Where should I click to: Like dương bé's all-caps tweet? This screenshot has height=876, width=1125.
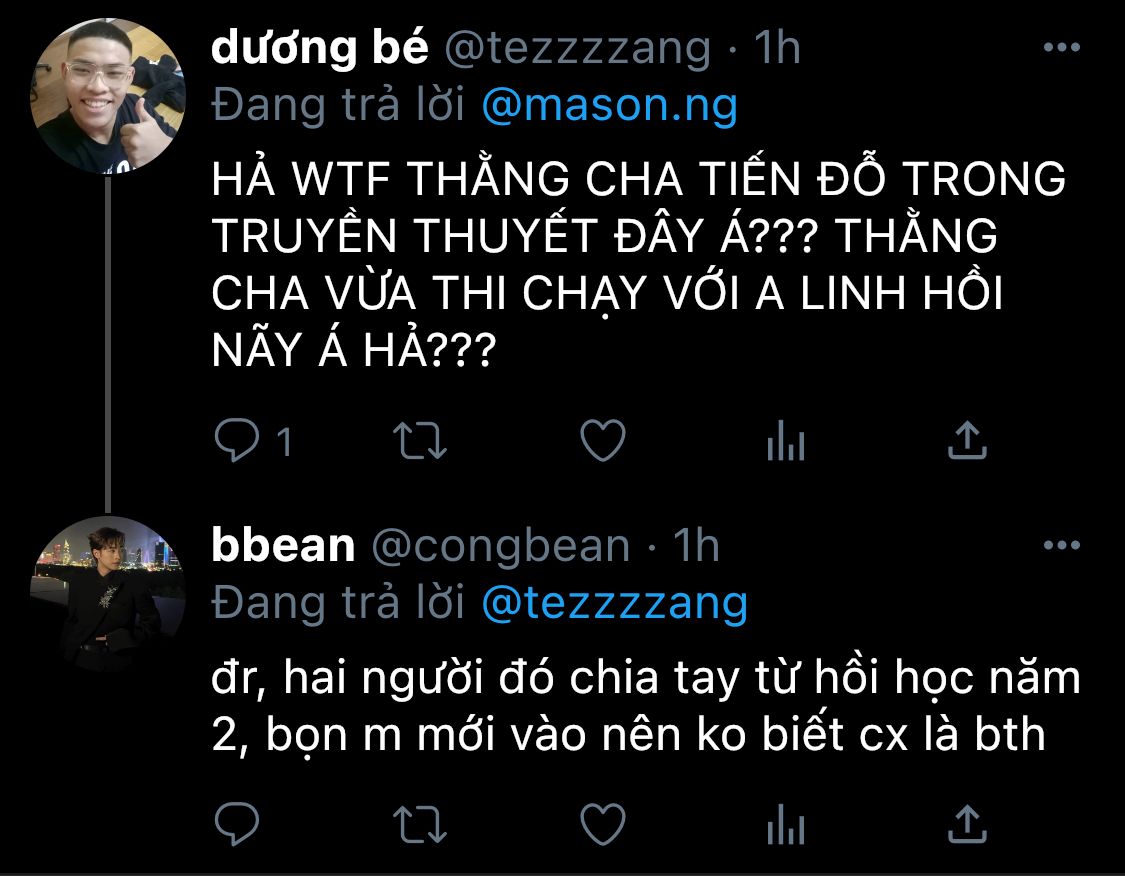[x=603, y=440]
